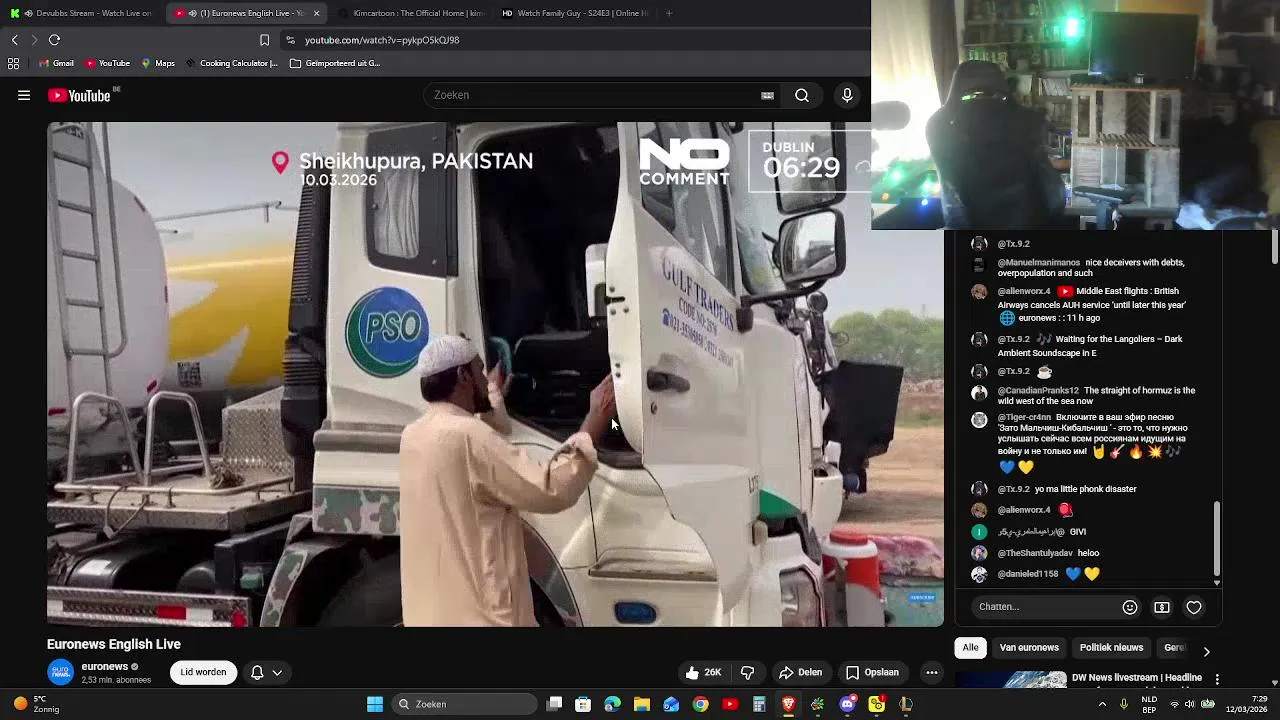Mute the Devubbs Stream tab audio
This screenshot has height=720, width=1280.
pos(28,13)
